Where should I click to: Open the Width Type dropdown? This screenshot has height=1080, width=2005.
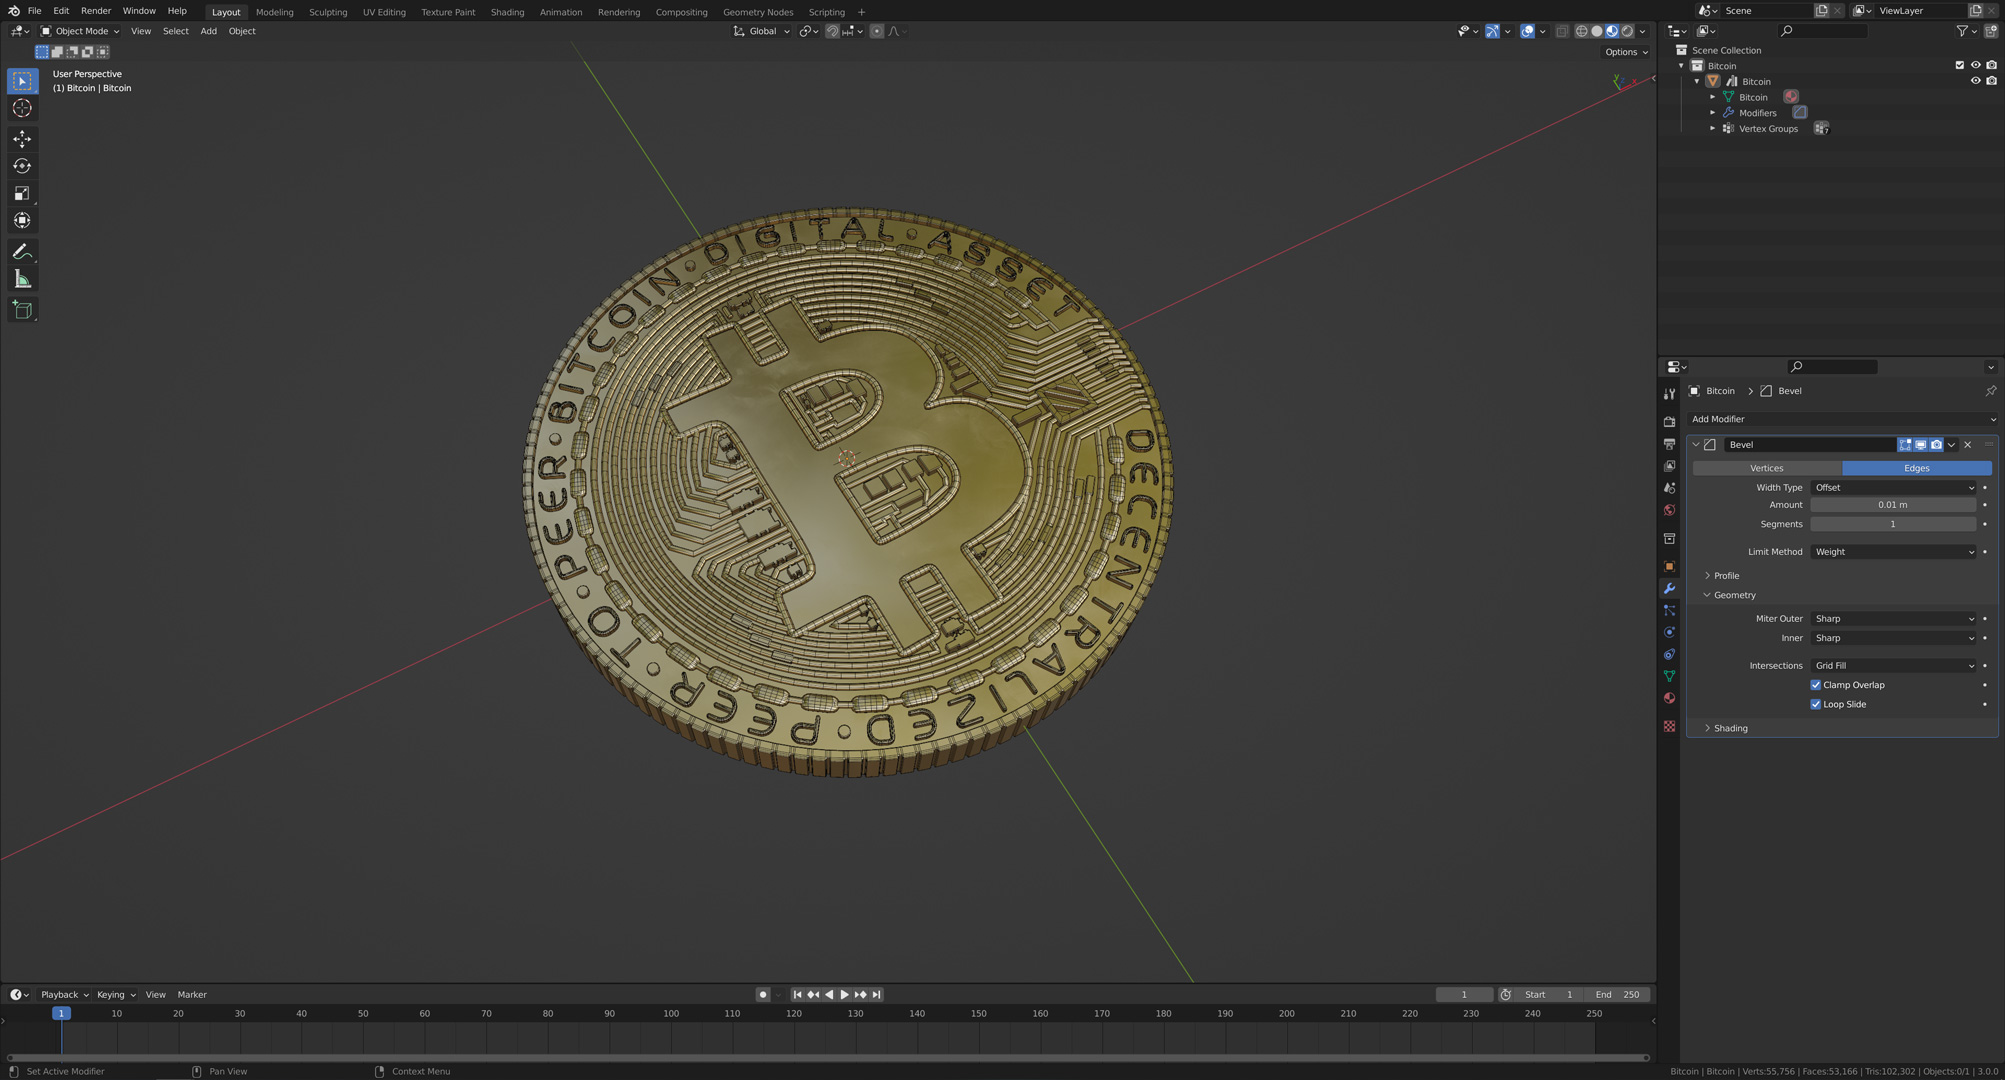[1893, 488]
